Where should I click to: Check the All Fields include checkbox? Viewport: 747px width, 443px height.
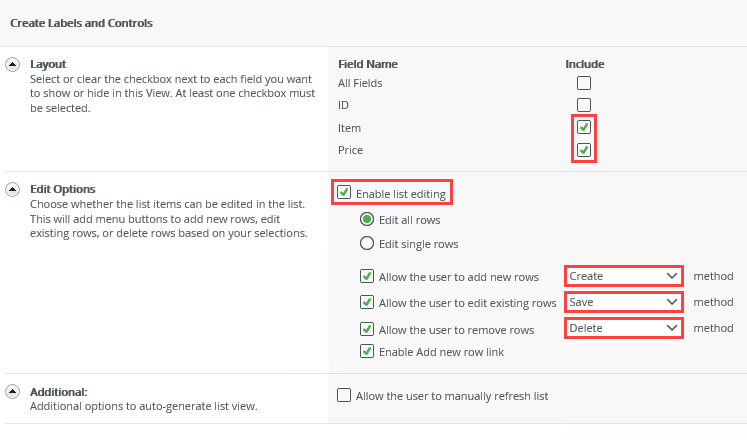point(584,83)
